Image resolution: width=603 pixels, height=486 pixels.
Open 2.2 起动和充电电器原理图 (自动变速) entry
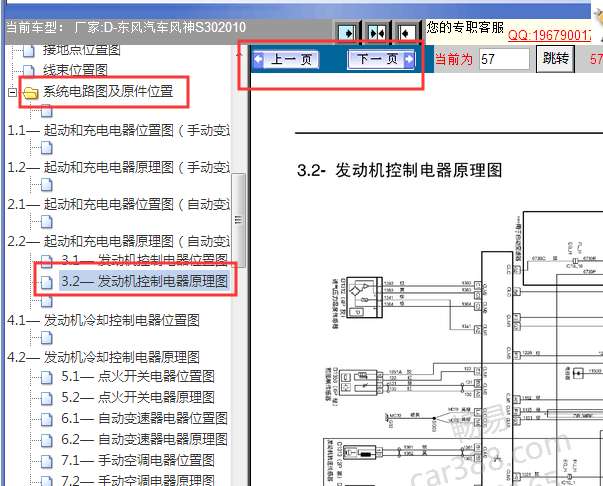(118, 241)
